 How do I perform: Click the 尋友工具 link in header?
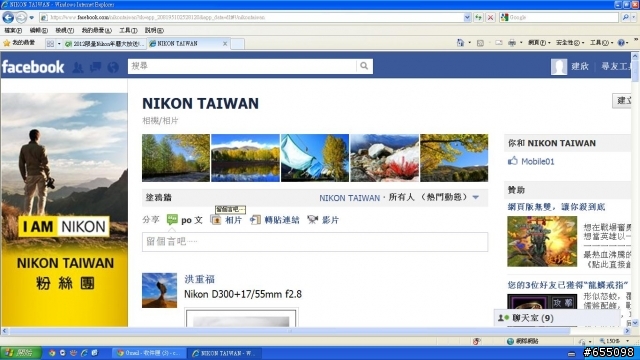[616, 67]
